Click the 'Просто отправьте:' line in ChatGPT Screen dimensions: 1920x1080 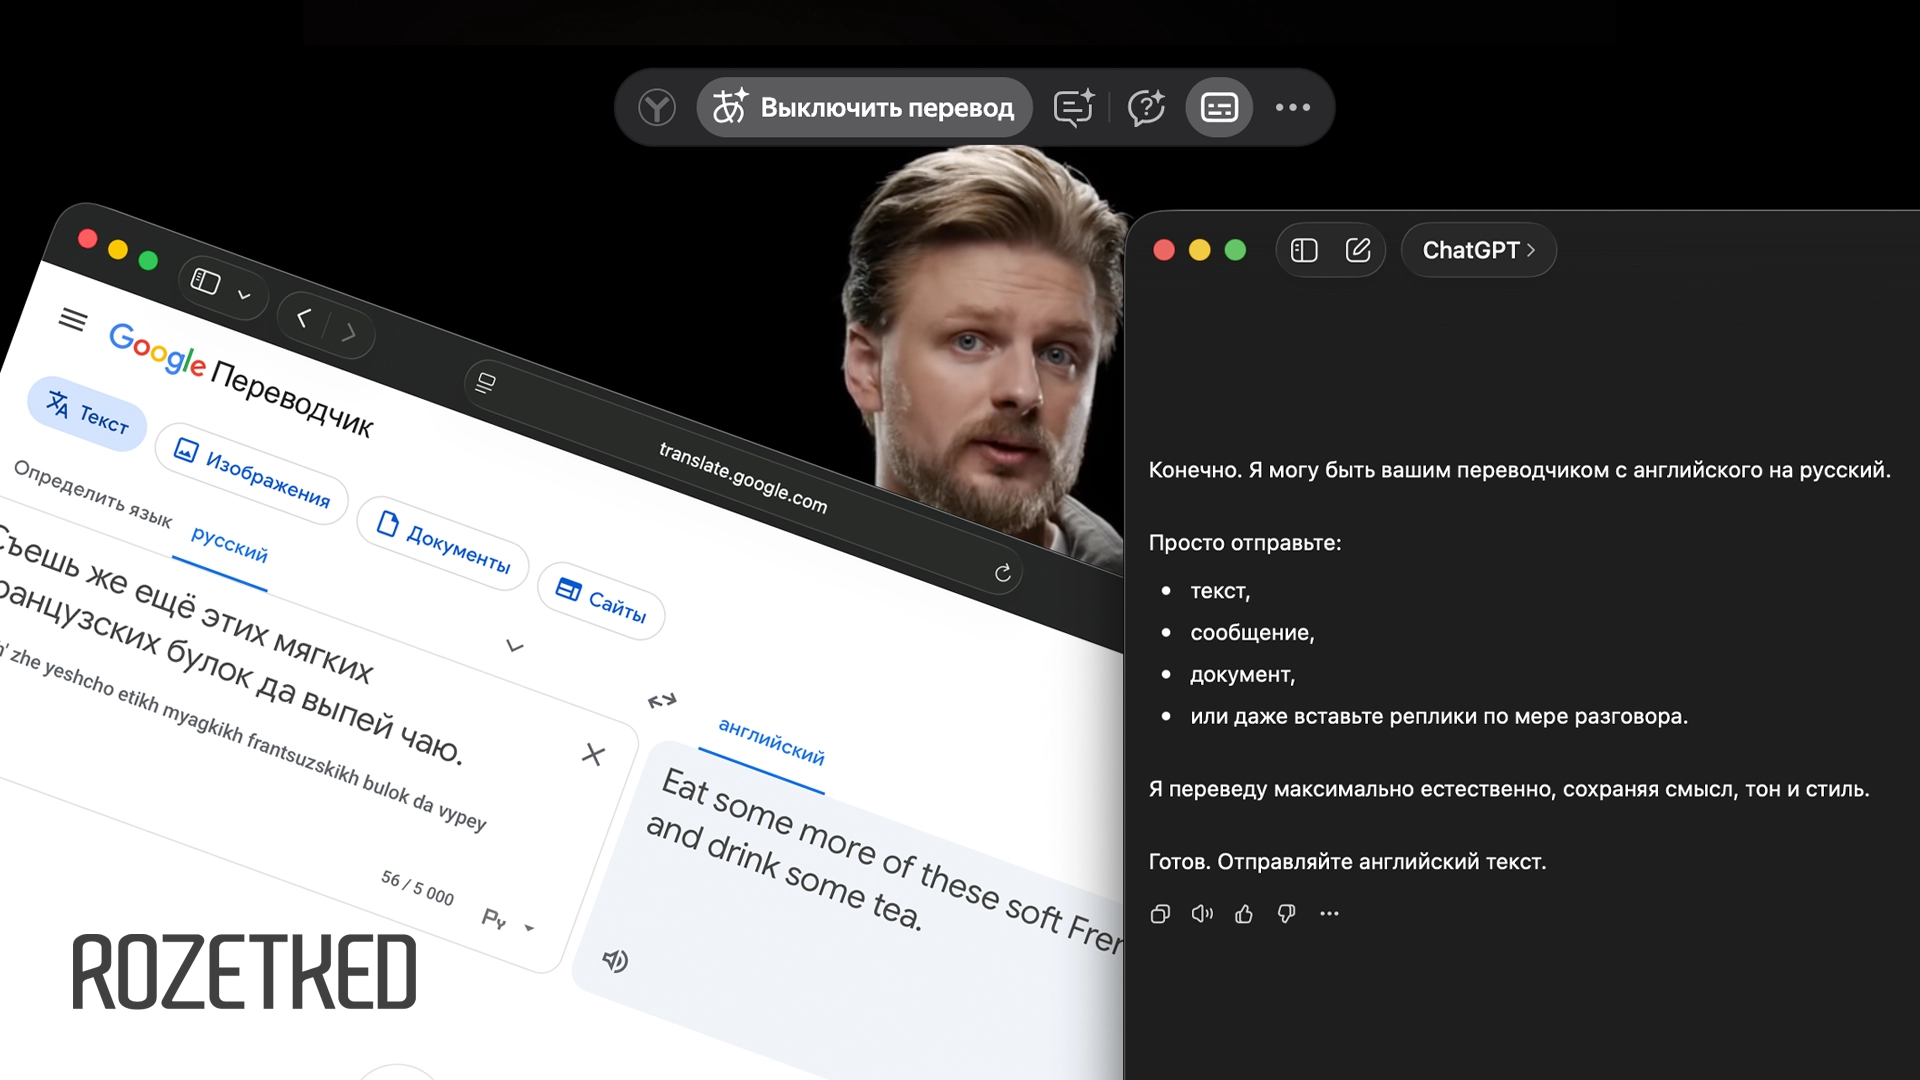pos(1244,543)
